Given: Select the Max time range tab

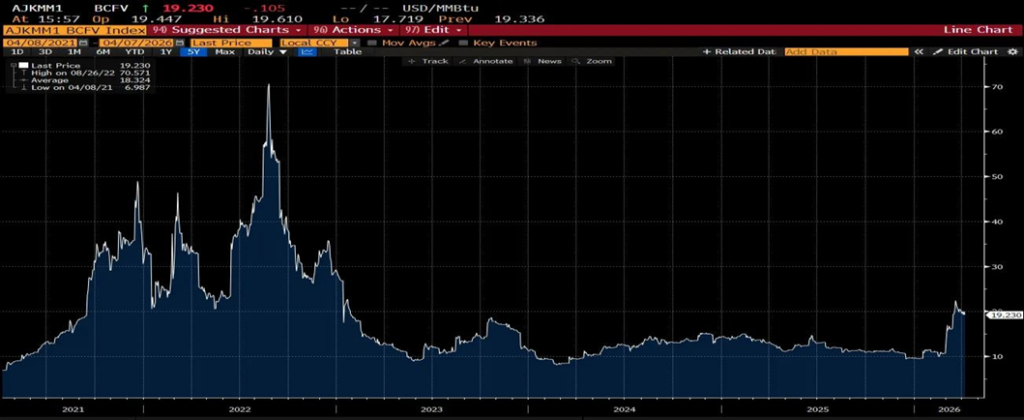Looking at the screenshot, I should coord(225,52).
